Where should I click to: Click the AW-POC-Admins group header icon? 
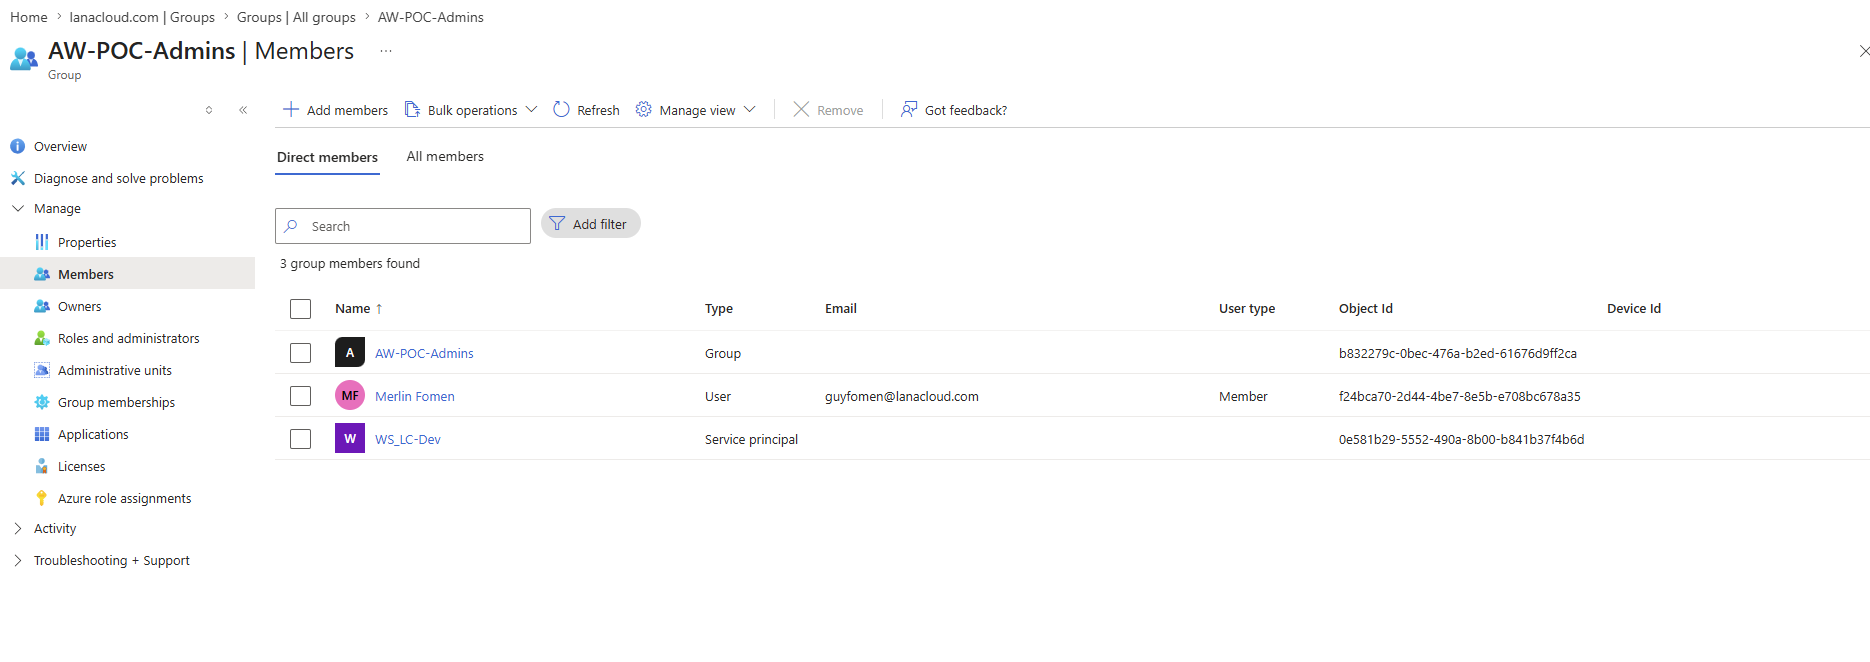pos(24,59)
